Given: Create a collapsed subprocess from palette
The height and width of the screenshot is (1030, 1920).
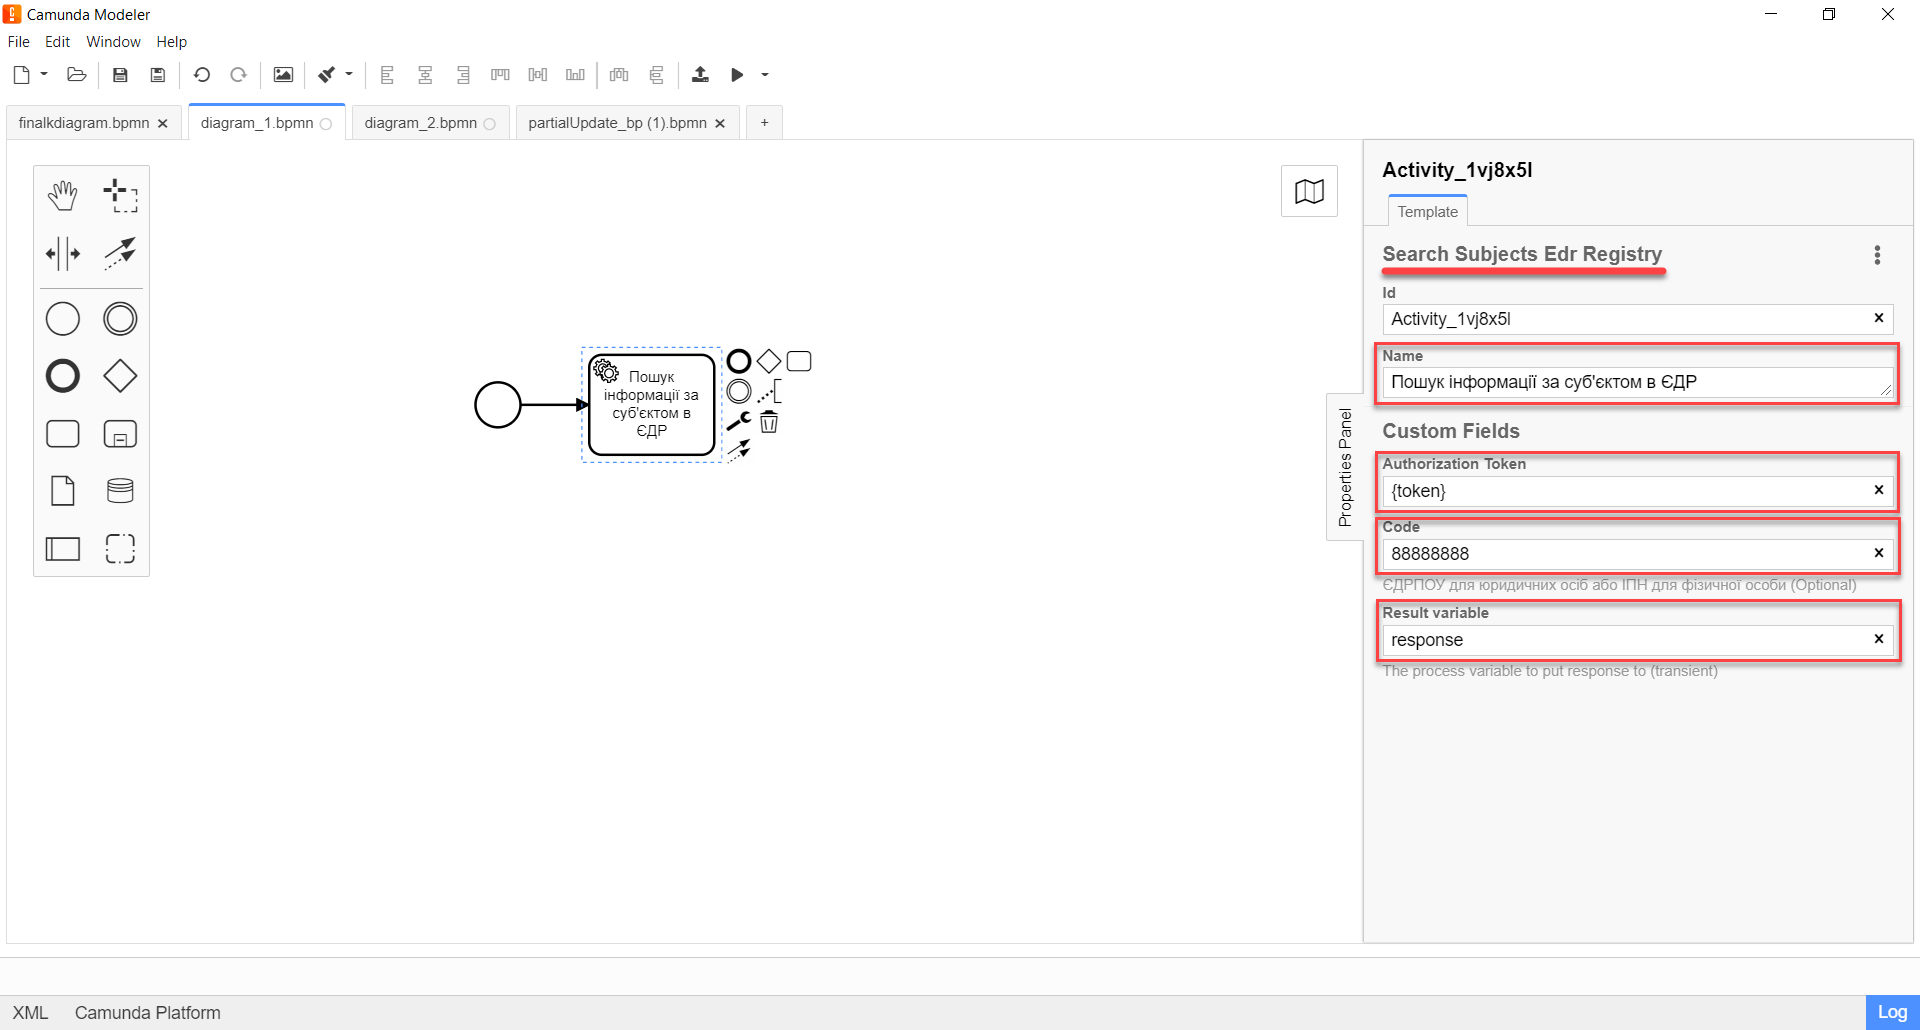Looking at the screenshot, I should pyautogui.click(x=120, y=434).
